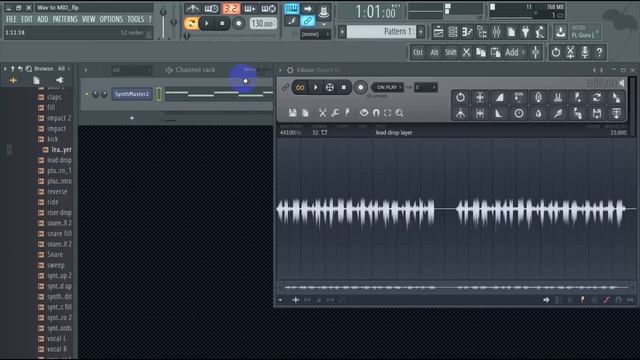
Task: Click the undo history icon in toolbar
Action: click(556, 52)
